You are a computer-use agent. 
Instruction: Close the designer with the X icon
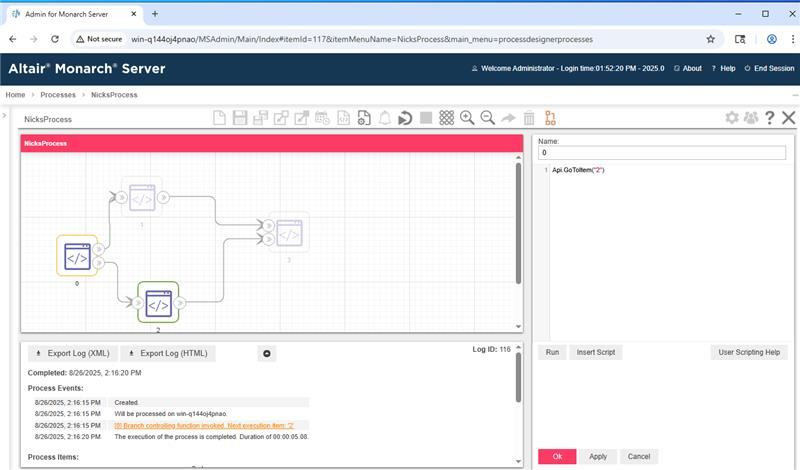(788, 118)
